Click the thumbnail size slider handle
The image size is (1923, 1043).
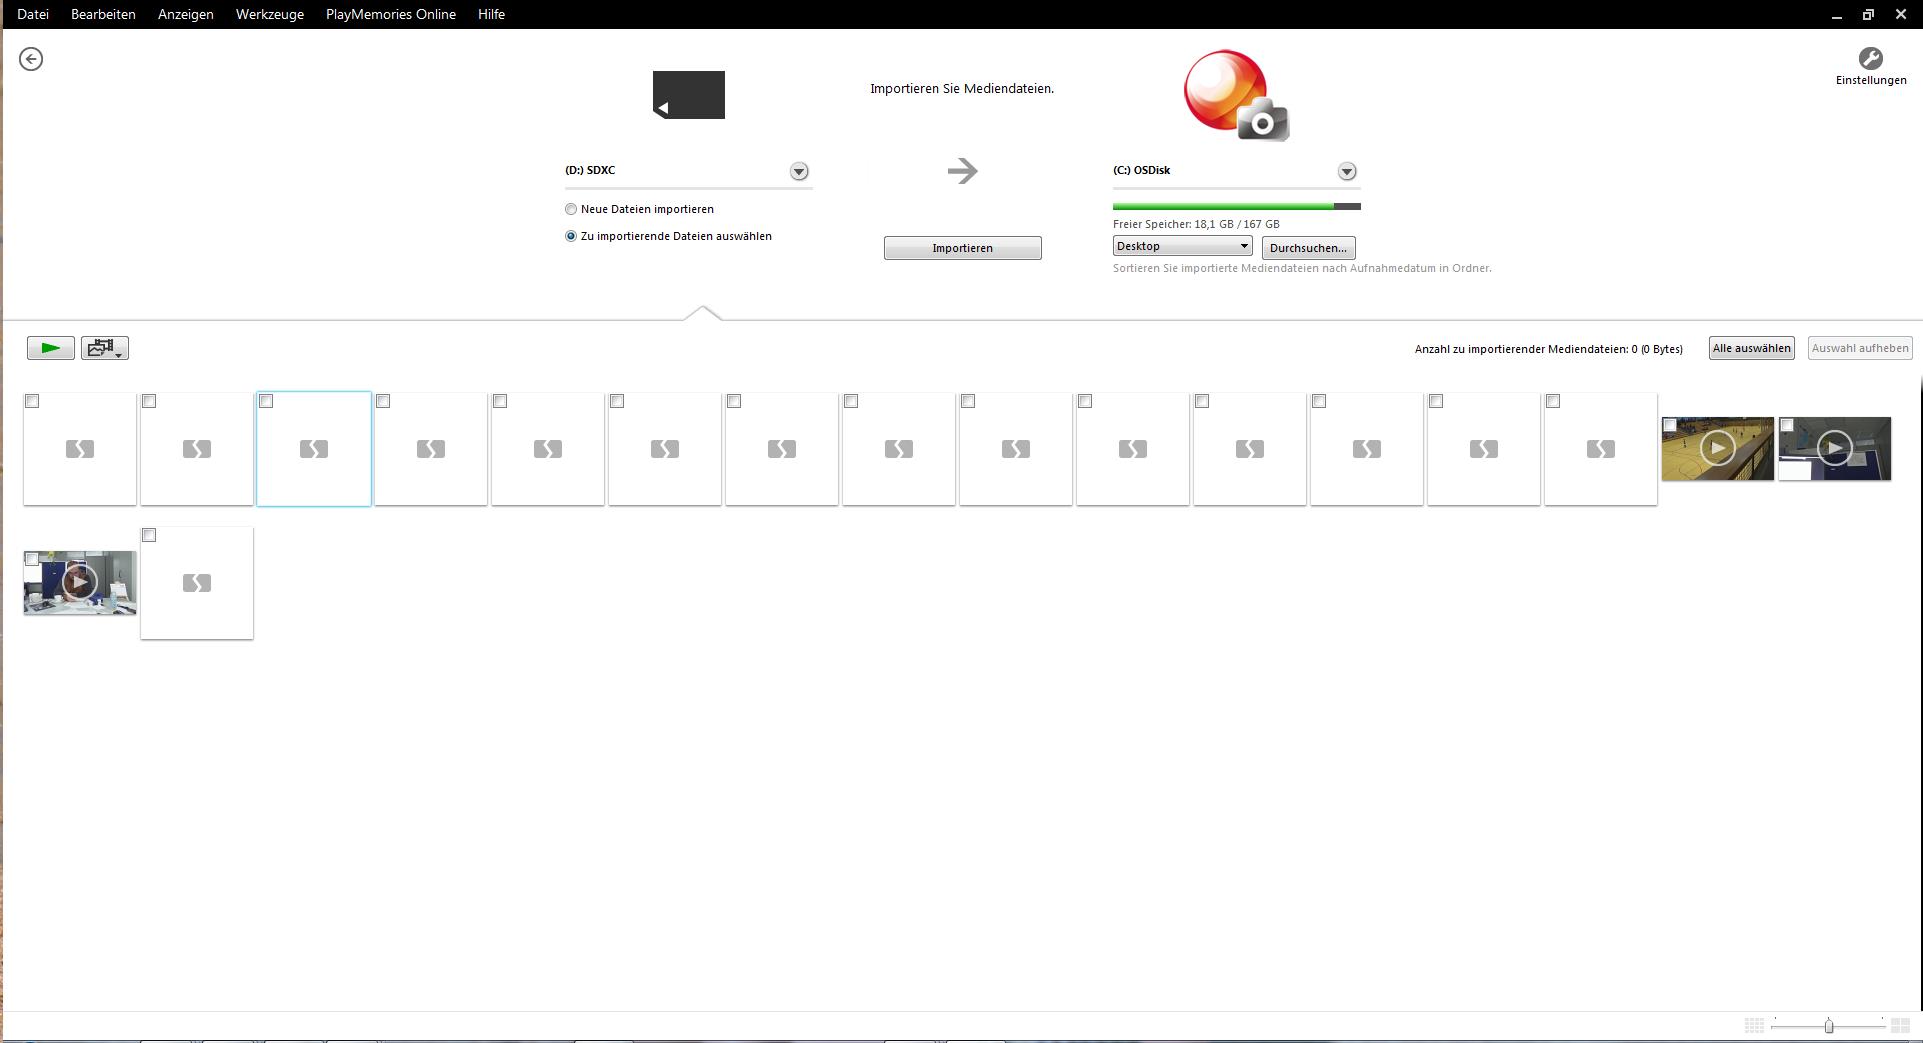point(1829,1026)
